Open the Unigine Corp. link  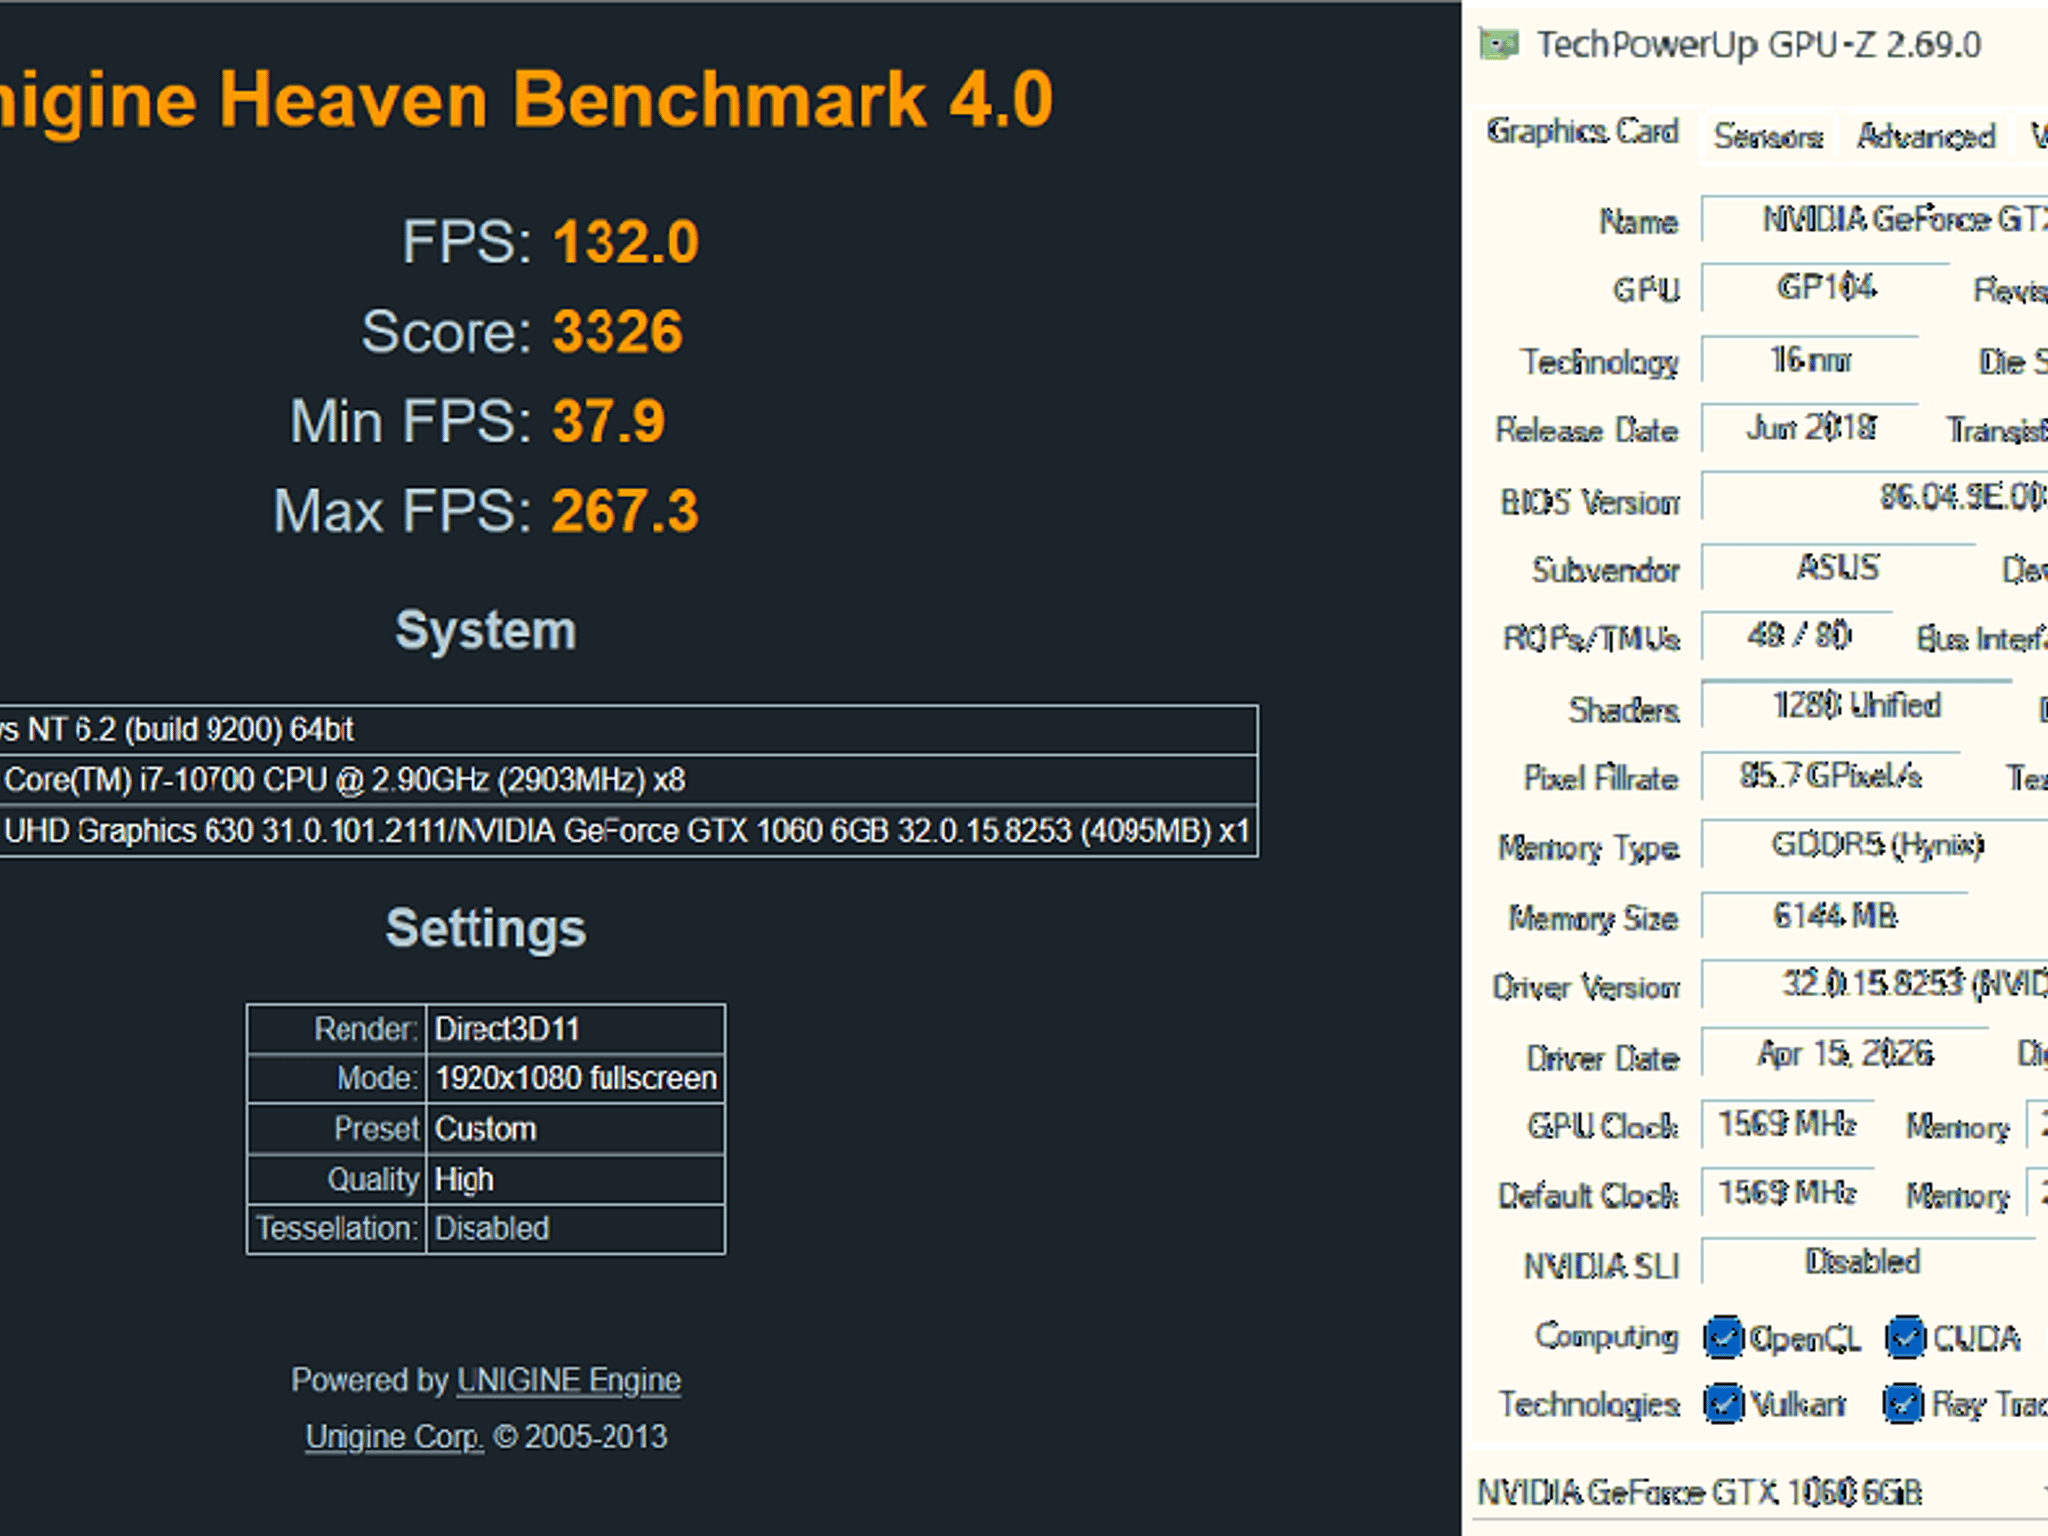coord(394,1436)
